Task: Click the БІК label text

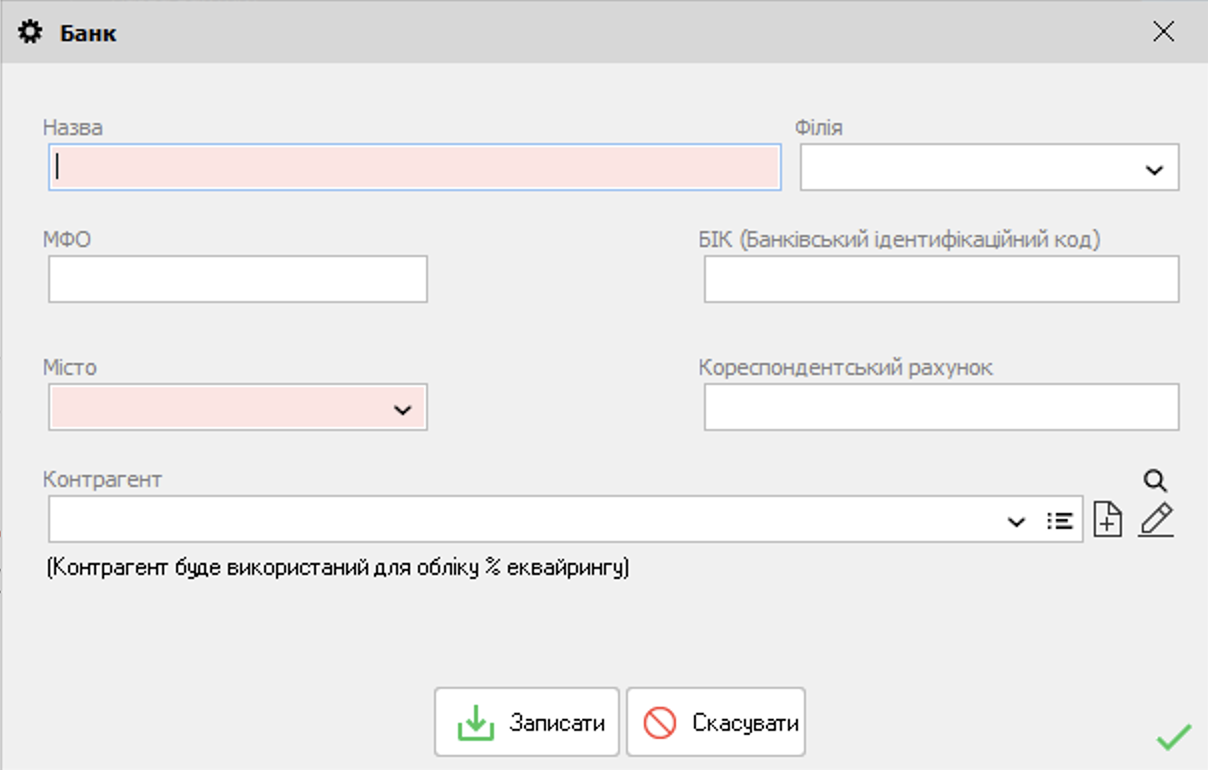Action: point(900,240)
